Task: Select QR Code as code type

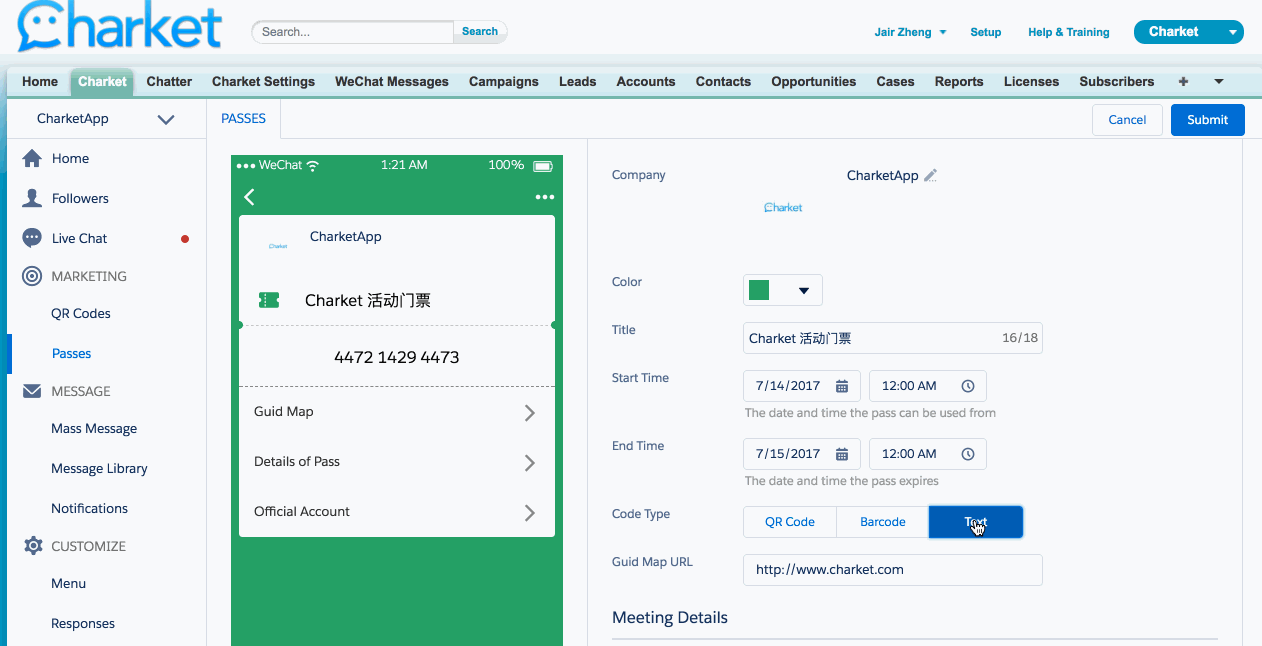Action: pyautogui.click(x=789, y=522)
